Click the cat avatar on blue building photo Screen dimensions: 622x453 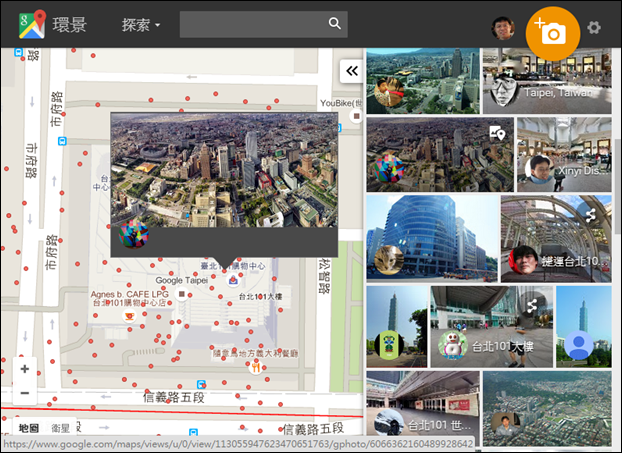(389, 260)
